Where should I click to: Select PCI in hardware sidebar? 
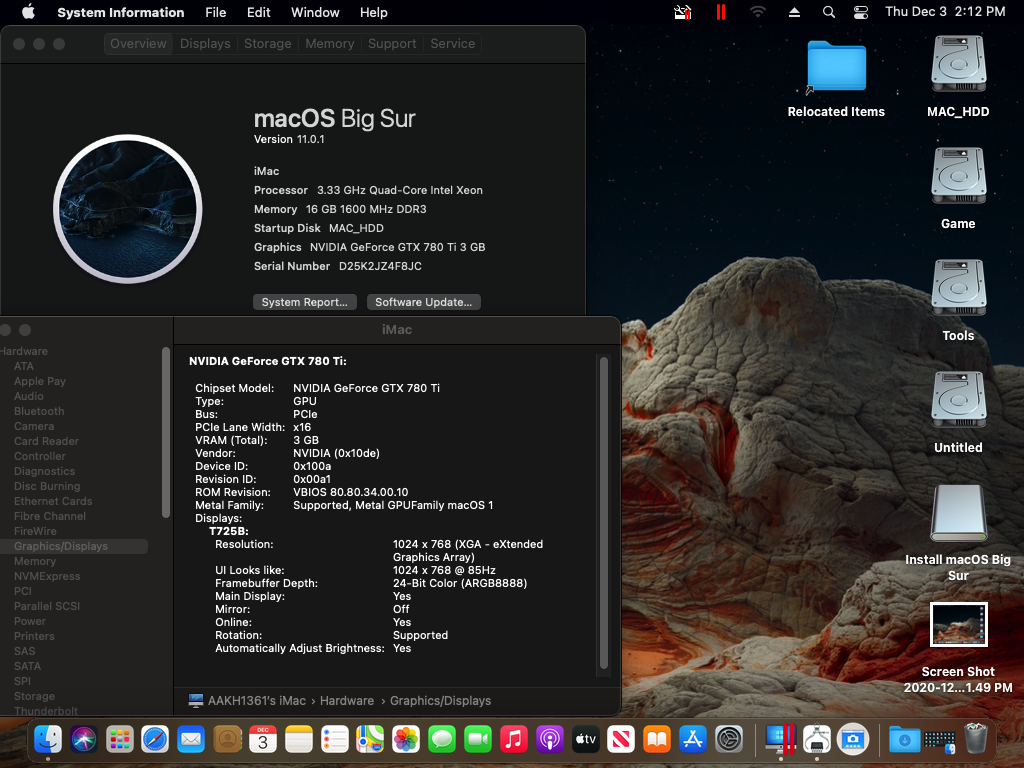coord(23,592)
